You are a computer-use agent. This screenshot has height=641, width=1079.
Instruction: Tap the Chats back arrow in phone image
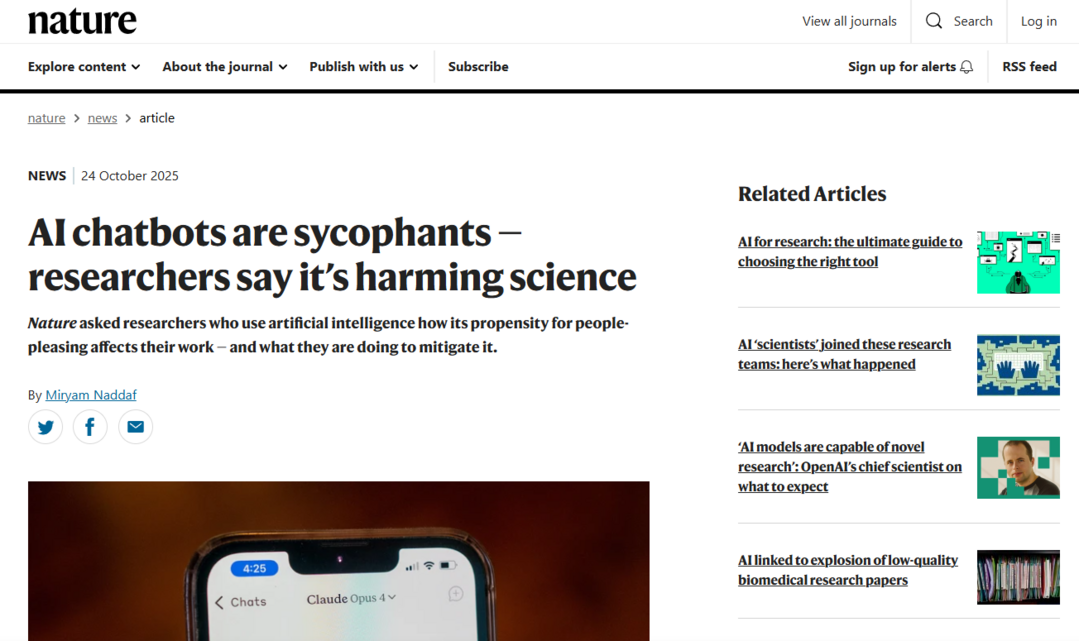[220, 601]
